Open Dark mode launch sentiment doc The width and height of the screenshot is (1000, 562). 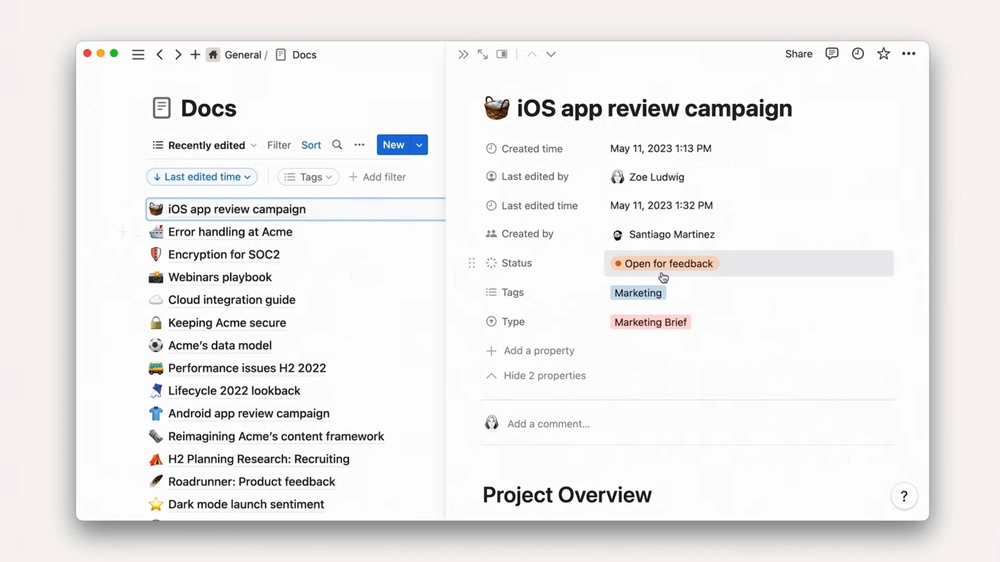[x=246, y=505]
